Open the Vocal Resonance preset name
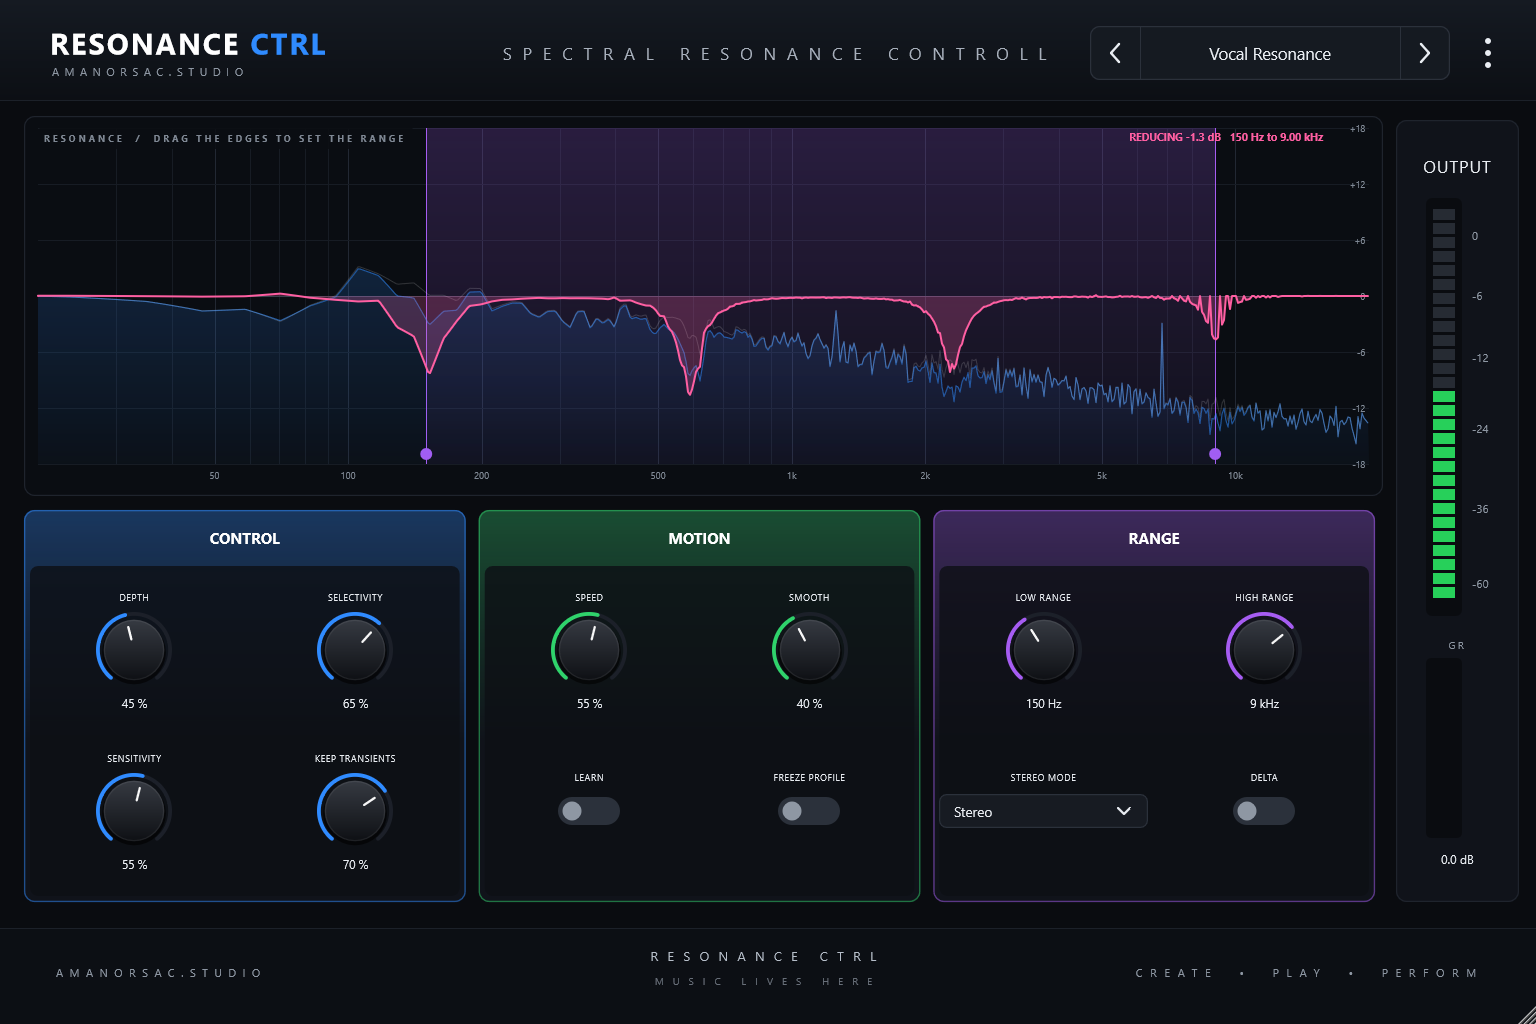1536x1024 pixels. click(x=1270, y=53)
